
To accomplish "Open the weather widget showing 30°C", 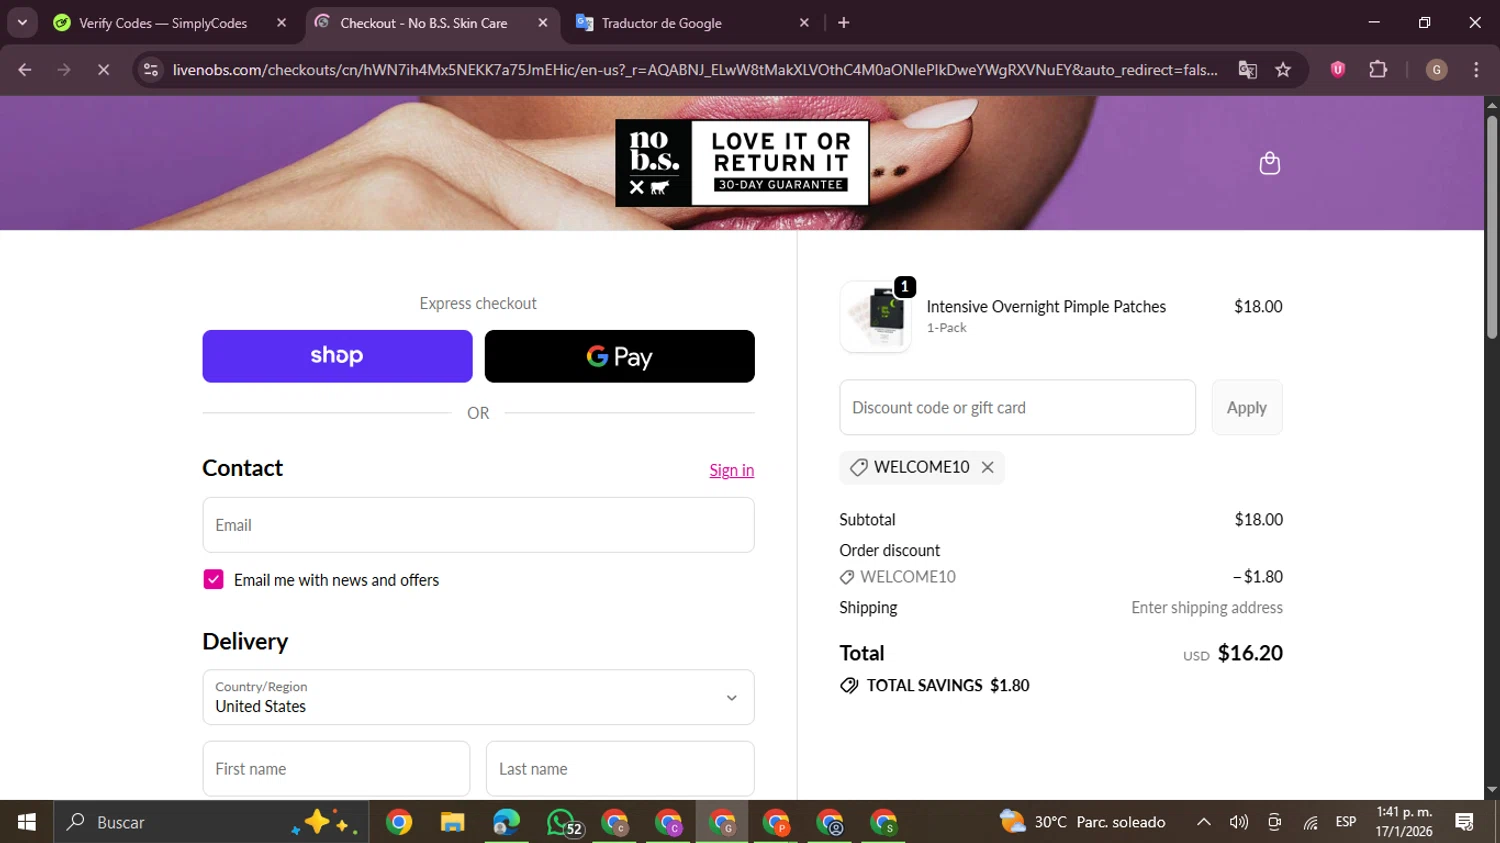I will point(1083,822).
